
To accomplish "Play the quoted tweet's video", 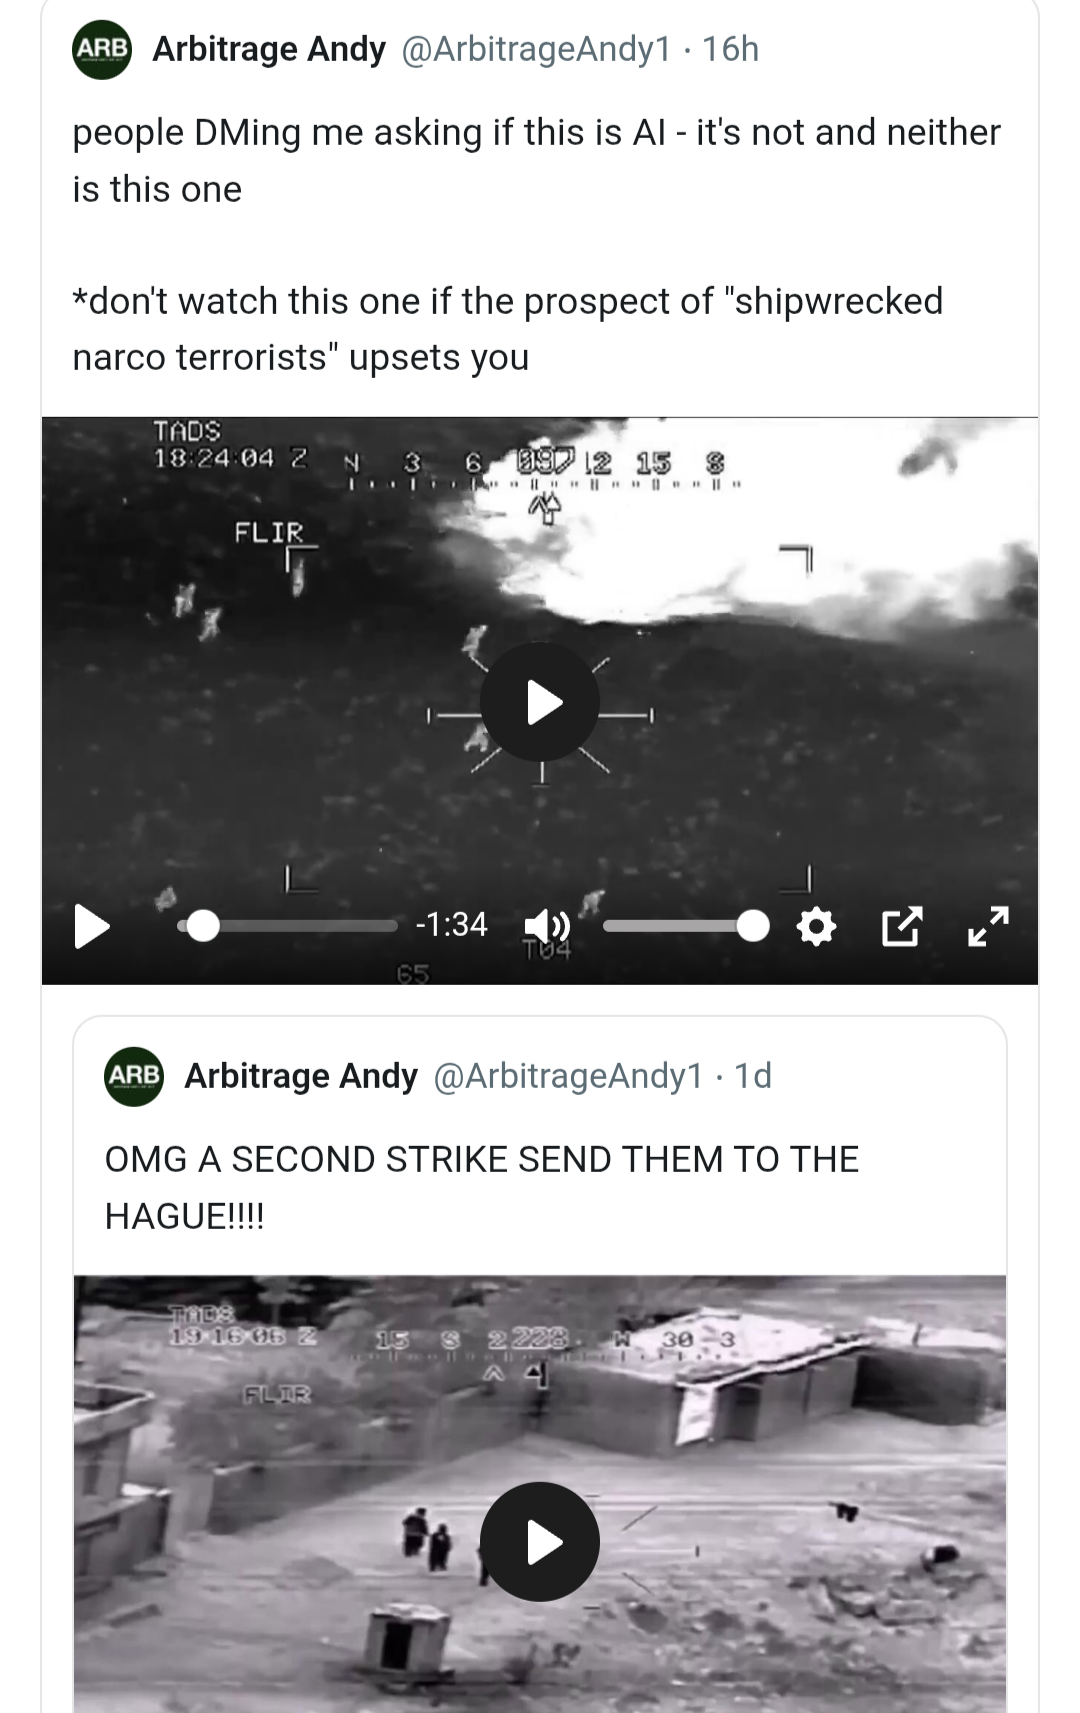I will [x=540, y=1542].
